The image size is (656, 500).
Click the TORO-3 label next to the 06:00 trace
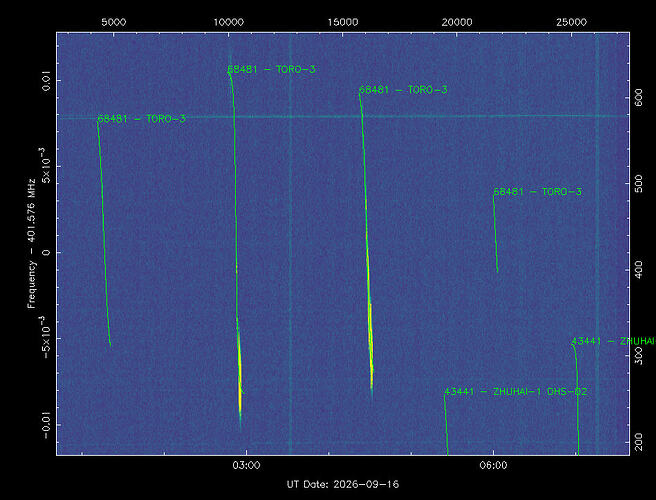click(x=538, y=192)
